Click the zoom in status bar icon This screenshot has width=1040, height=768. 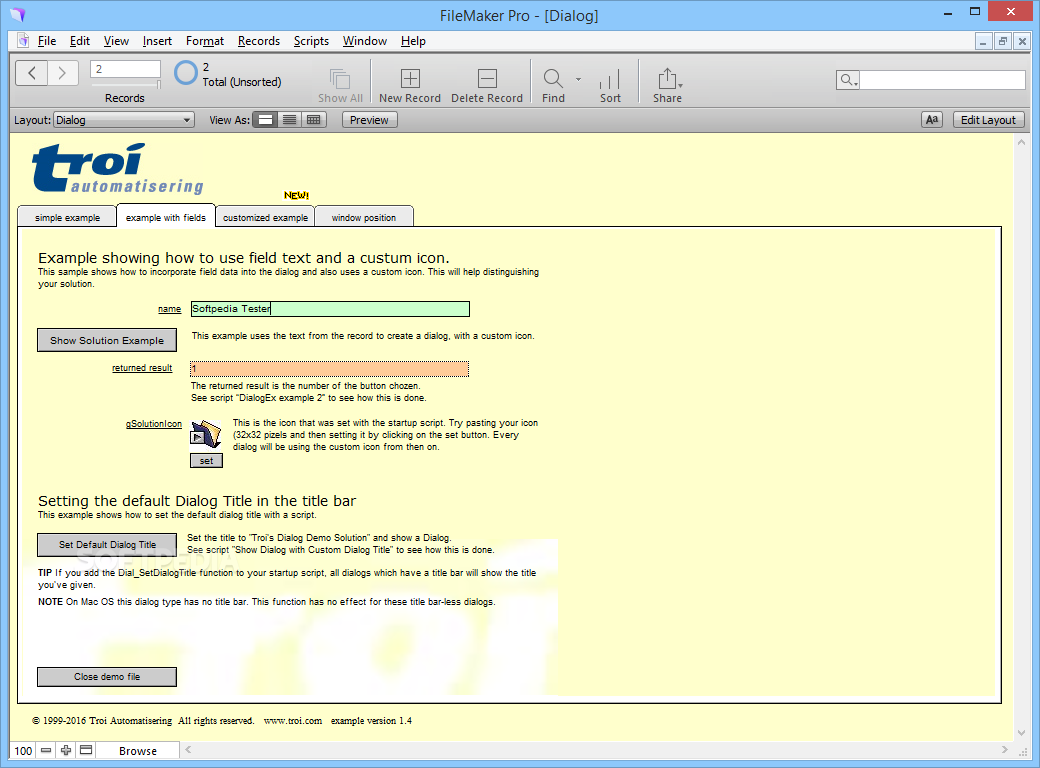click(x=66, y=750)
